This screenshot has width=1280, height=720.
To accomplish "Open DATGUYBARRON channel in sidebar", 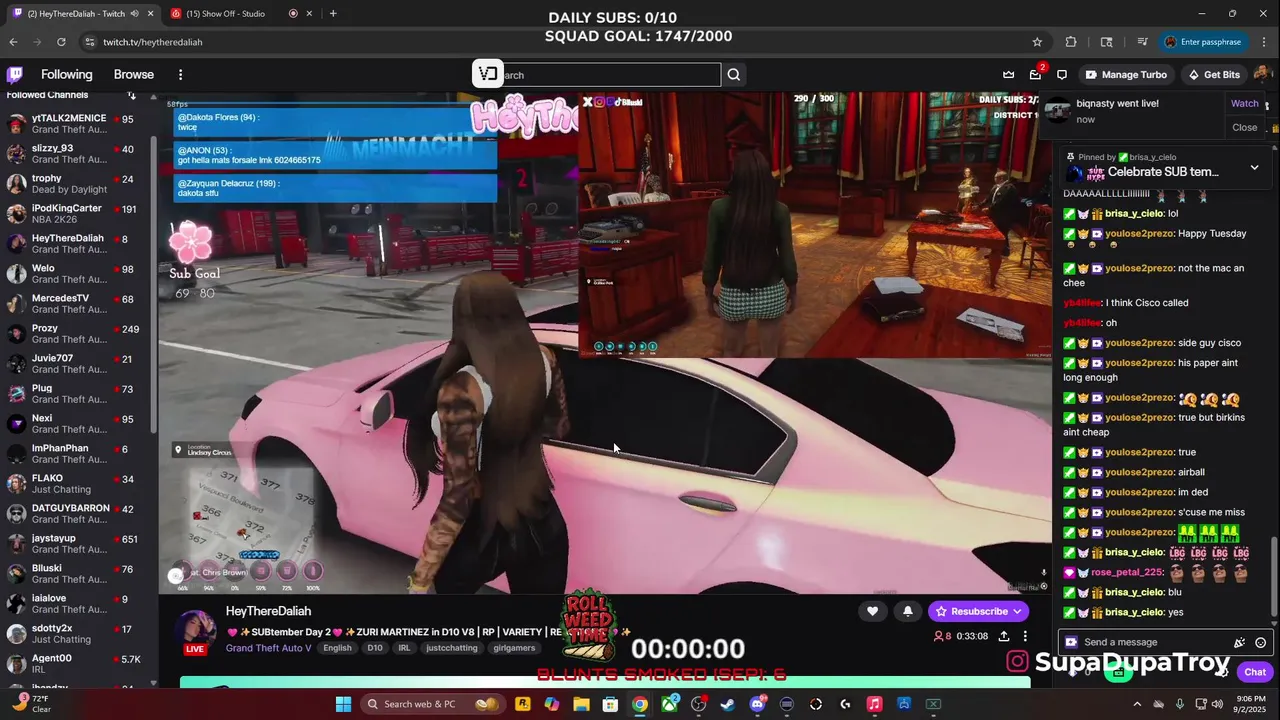I will pyautogui.click(x=75, y=514).
